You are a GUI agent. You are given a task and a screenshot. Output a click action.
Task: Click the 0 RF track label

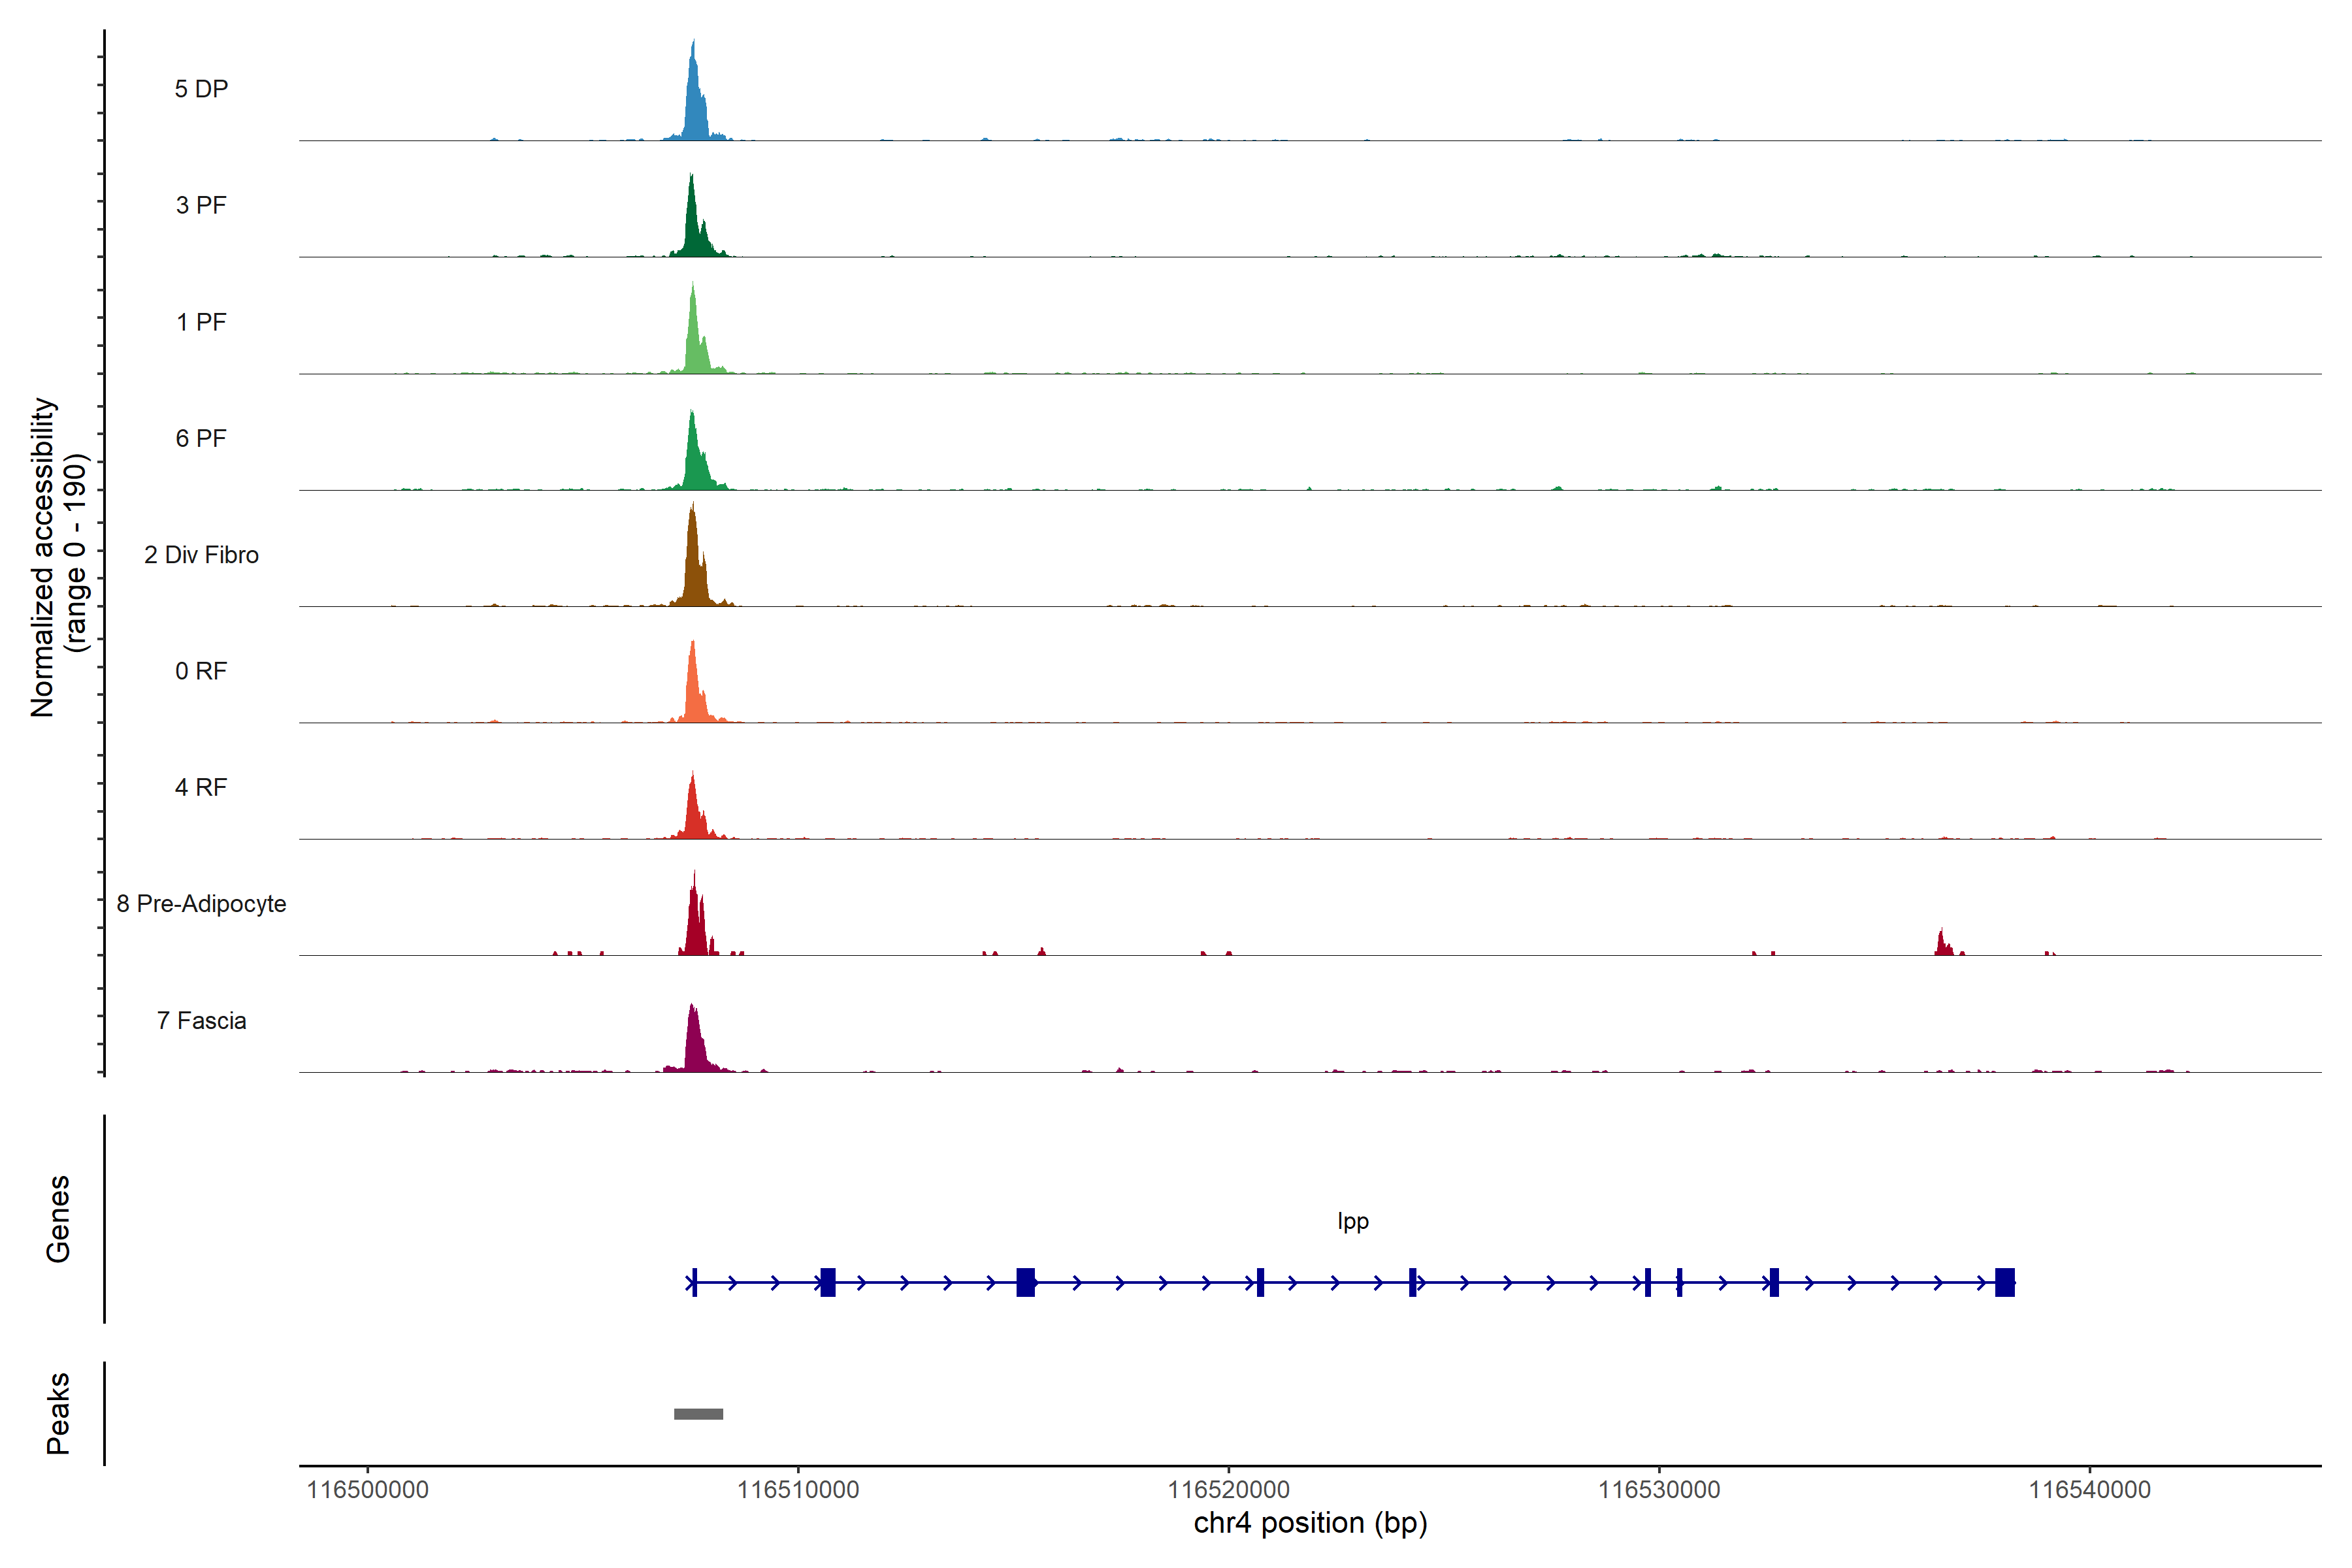click(x=201, y=671)
